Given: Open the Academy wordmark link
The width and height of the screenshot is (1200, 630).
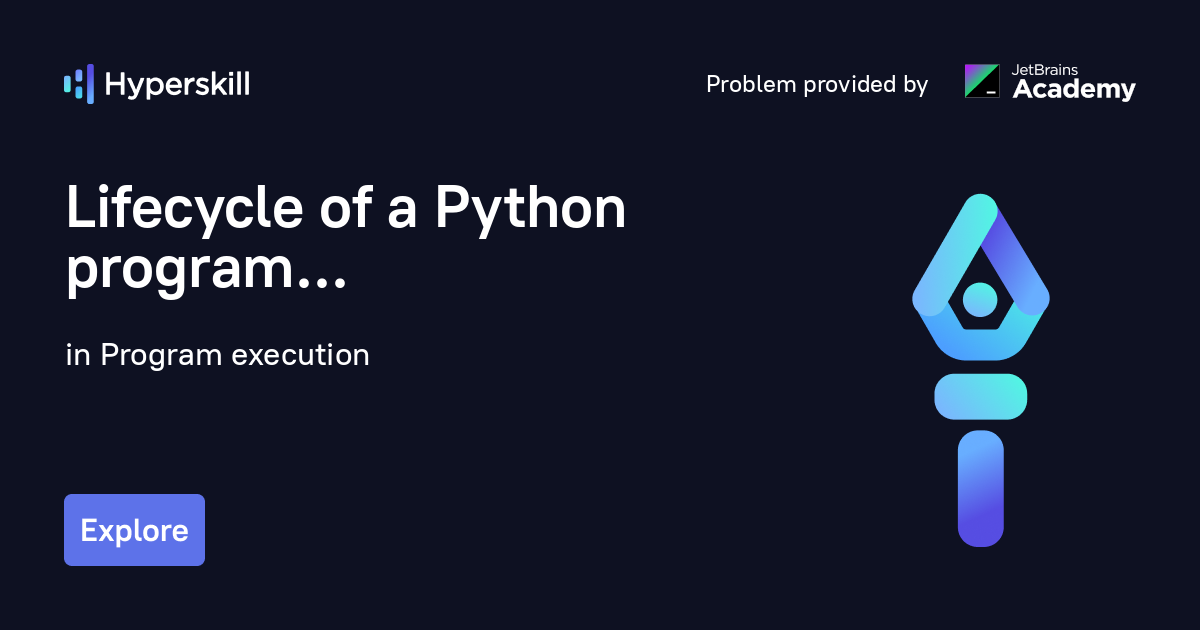Looking at the screenshot, I should pos(1074,91).
